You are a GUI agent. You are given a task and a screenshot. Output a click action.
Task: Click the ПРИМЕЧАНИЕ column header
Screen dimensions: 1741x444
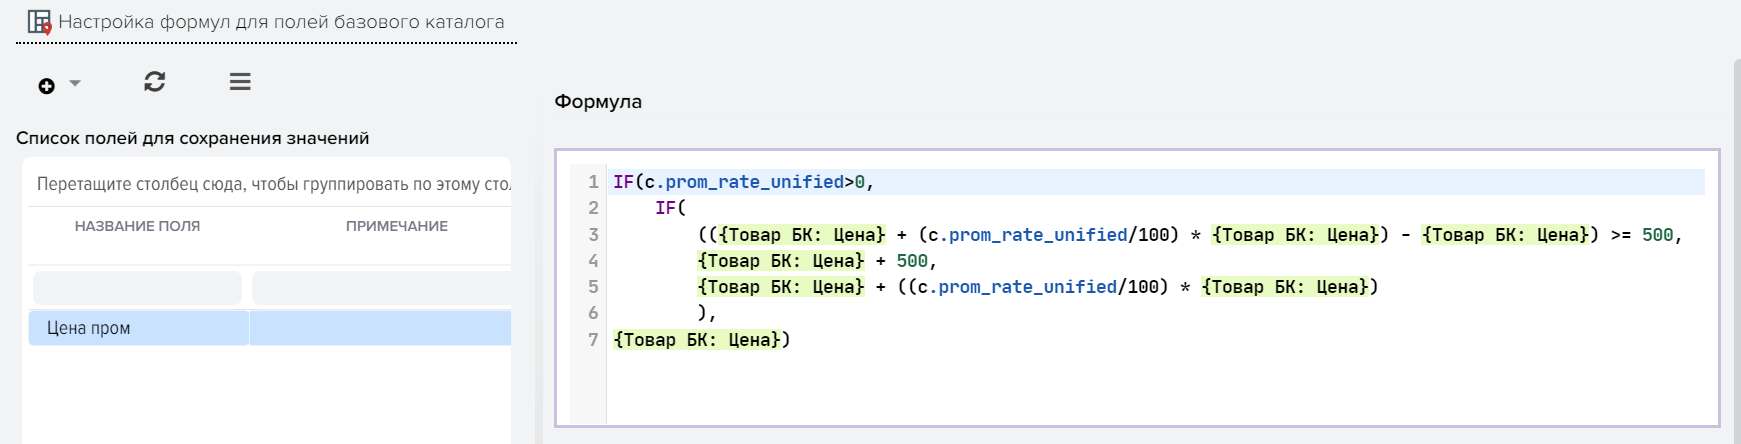point(396,226)
